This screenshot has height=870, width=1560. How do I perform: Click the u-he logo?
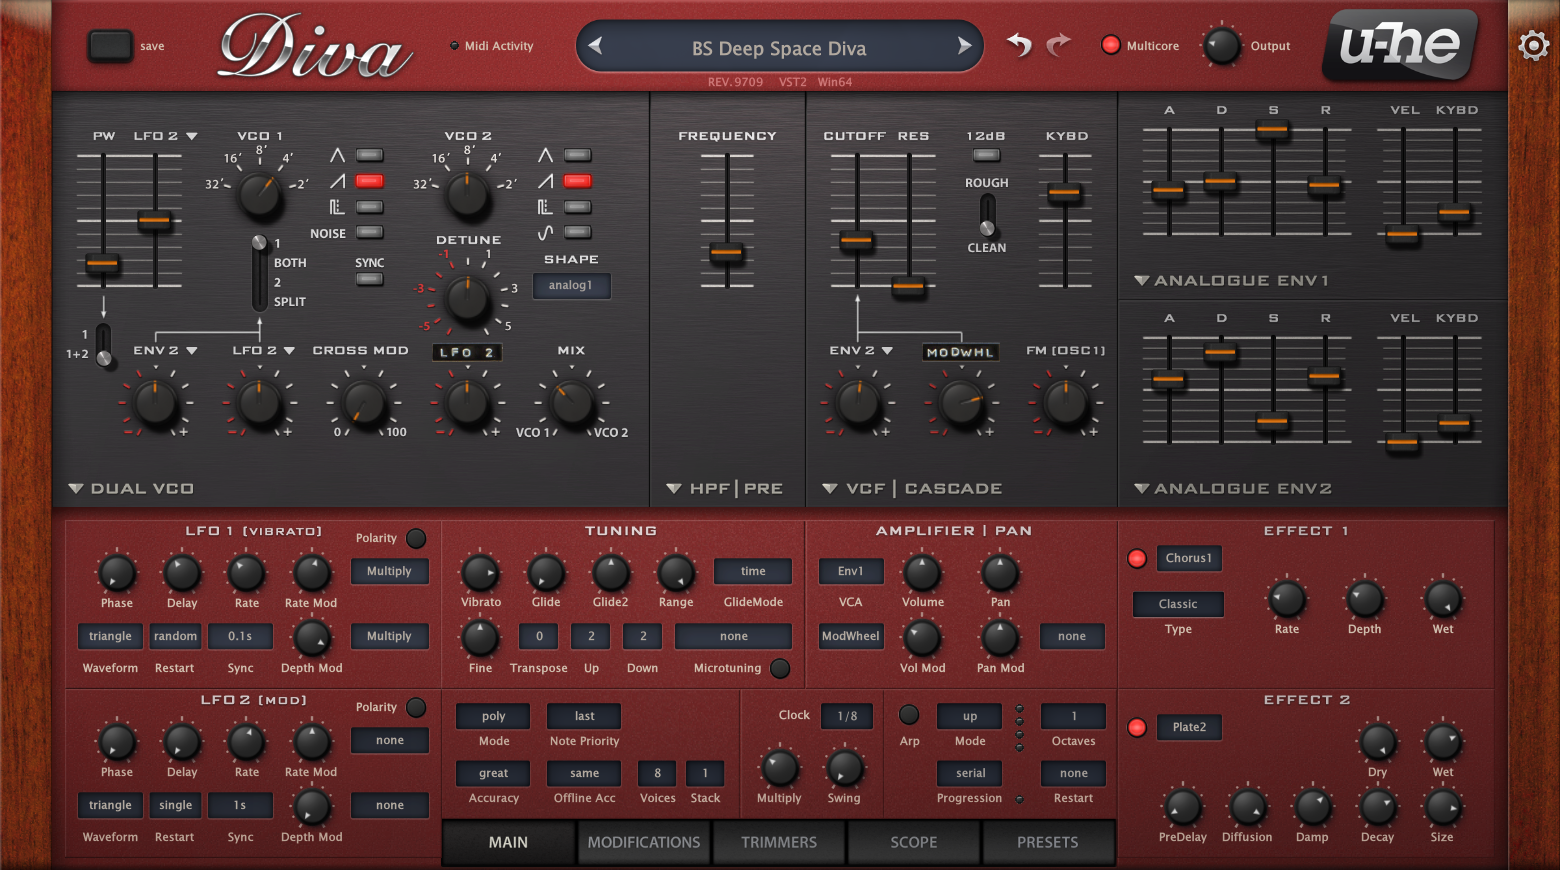[x=1400, y=45]
